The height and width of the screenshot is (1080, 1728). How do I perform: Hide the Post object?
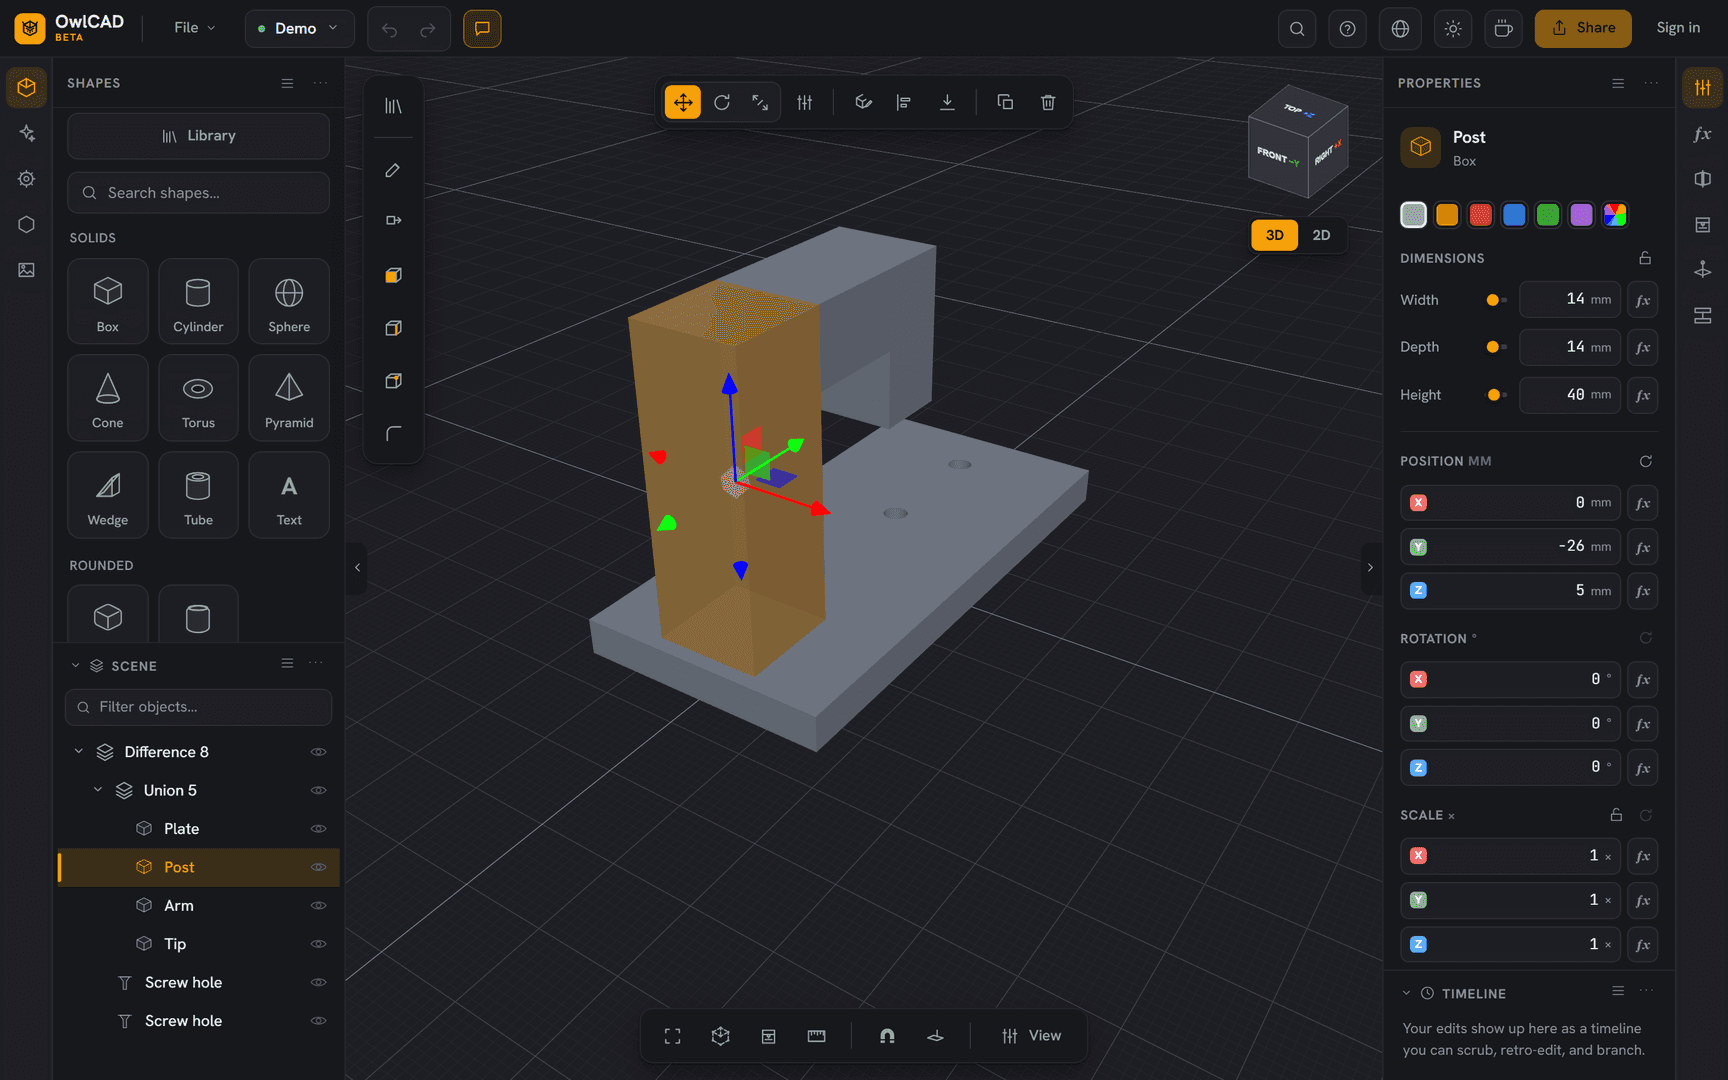pyautogui.click(x=319, y=867)
